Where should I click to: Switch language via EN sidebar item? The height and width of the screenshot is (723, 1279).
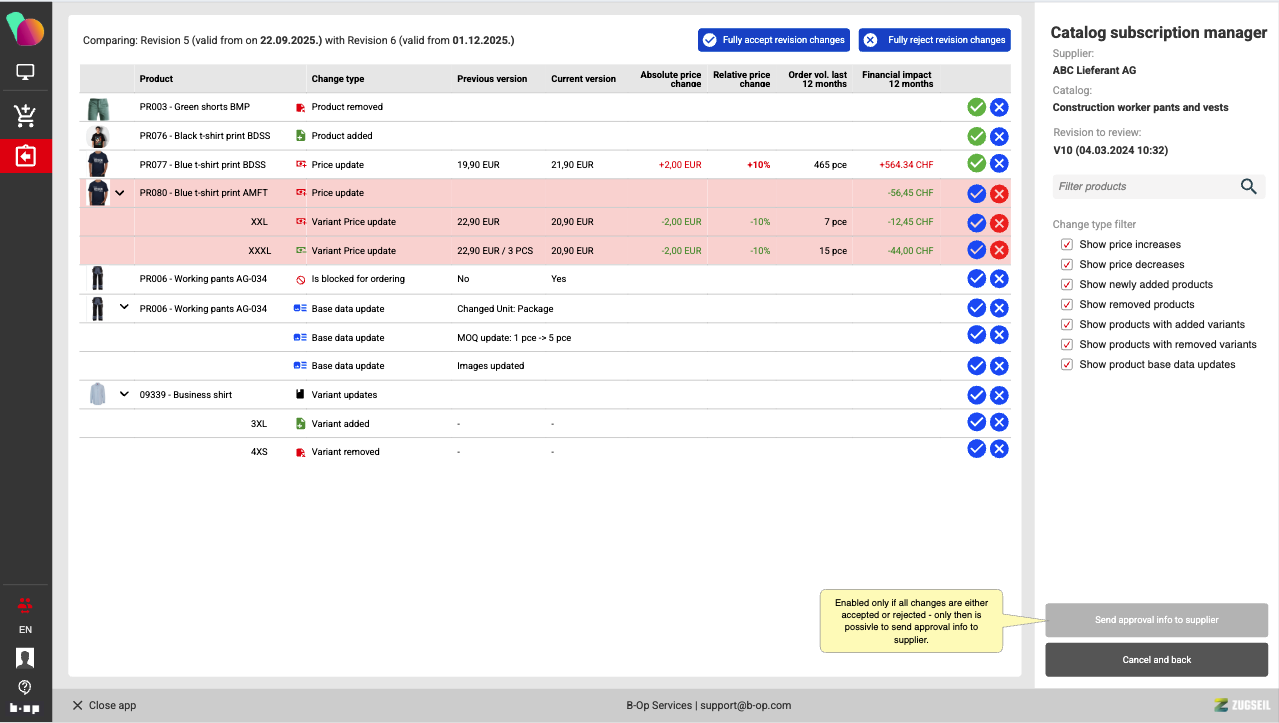click(25, 630)
